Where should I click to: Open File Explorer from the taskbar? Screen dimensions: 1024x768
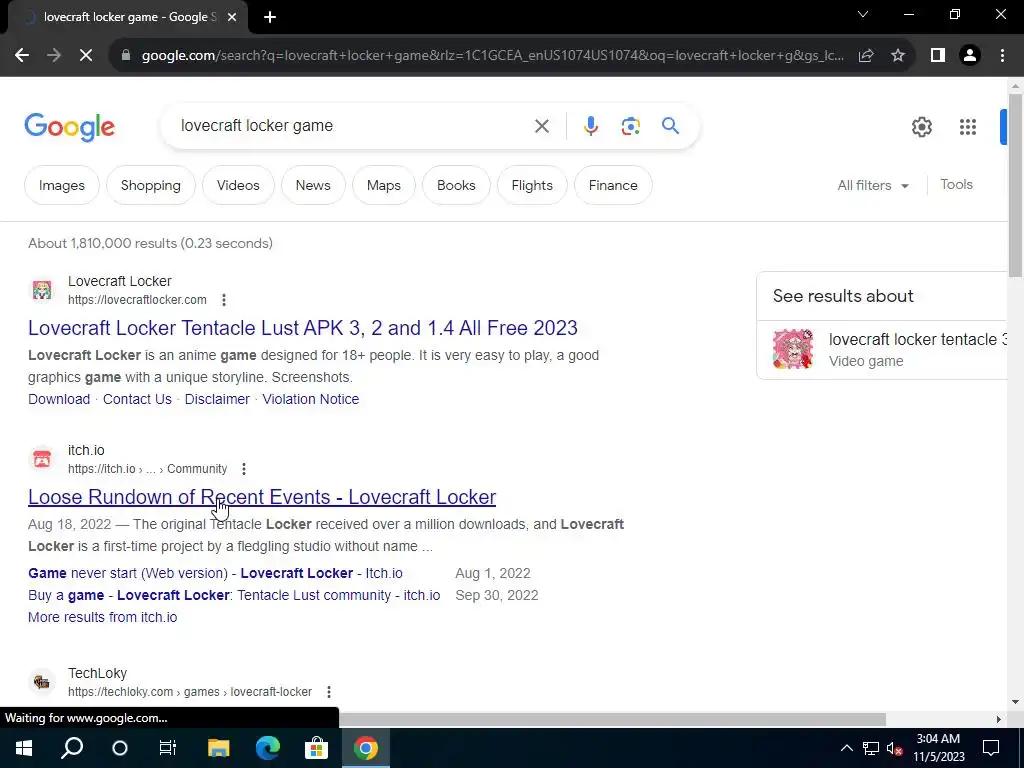[219, 748]
